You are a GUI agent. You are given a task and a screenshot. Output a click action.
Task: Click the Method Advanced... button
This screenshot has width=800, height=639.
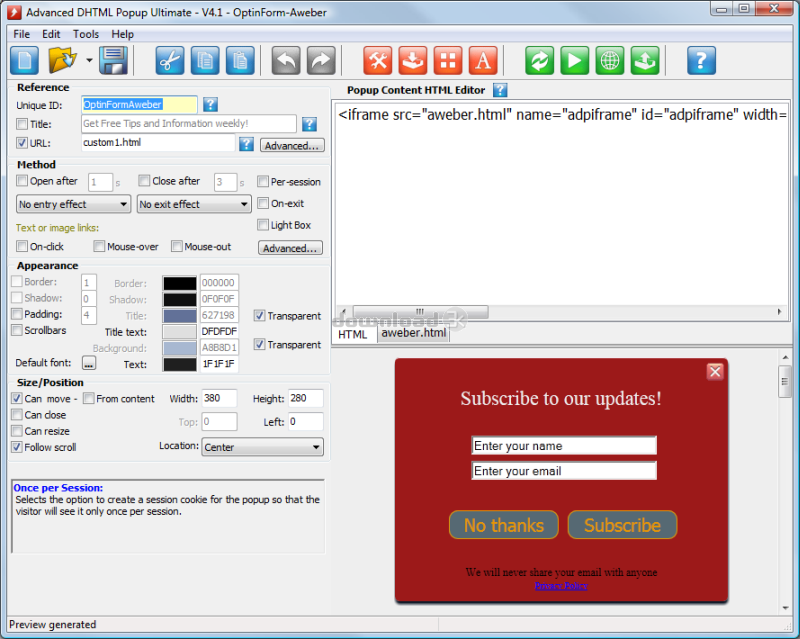(x=290, y=248)
